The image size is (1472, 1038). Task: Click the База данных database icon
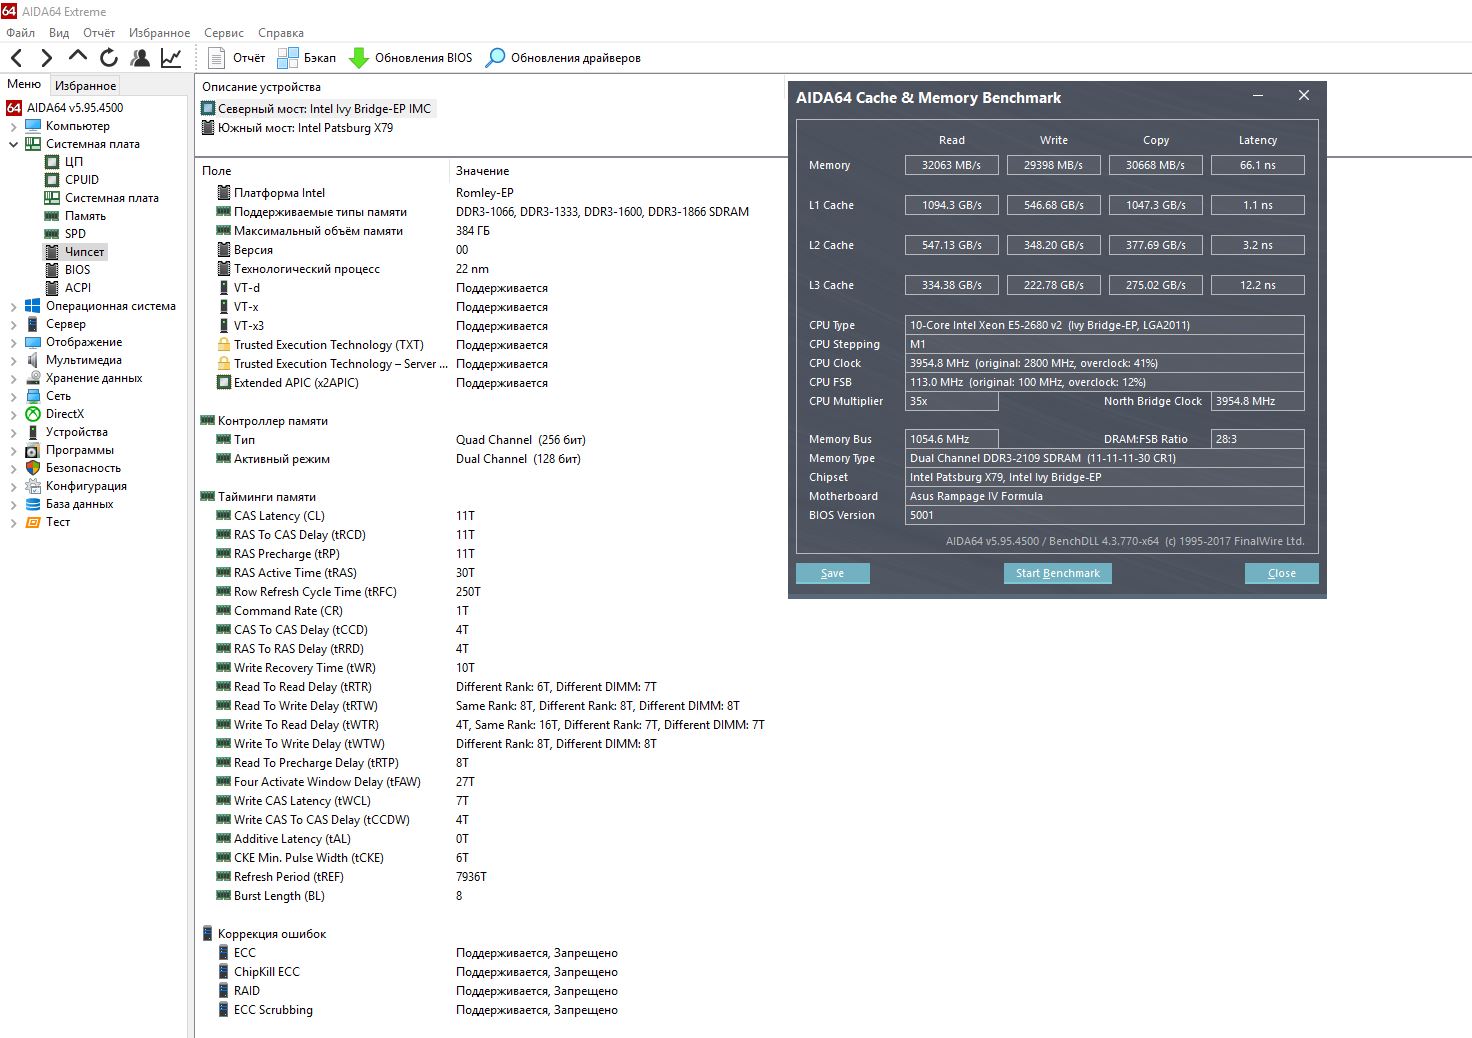[33, 504]
